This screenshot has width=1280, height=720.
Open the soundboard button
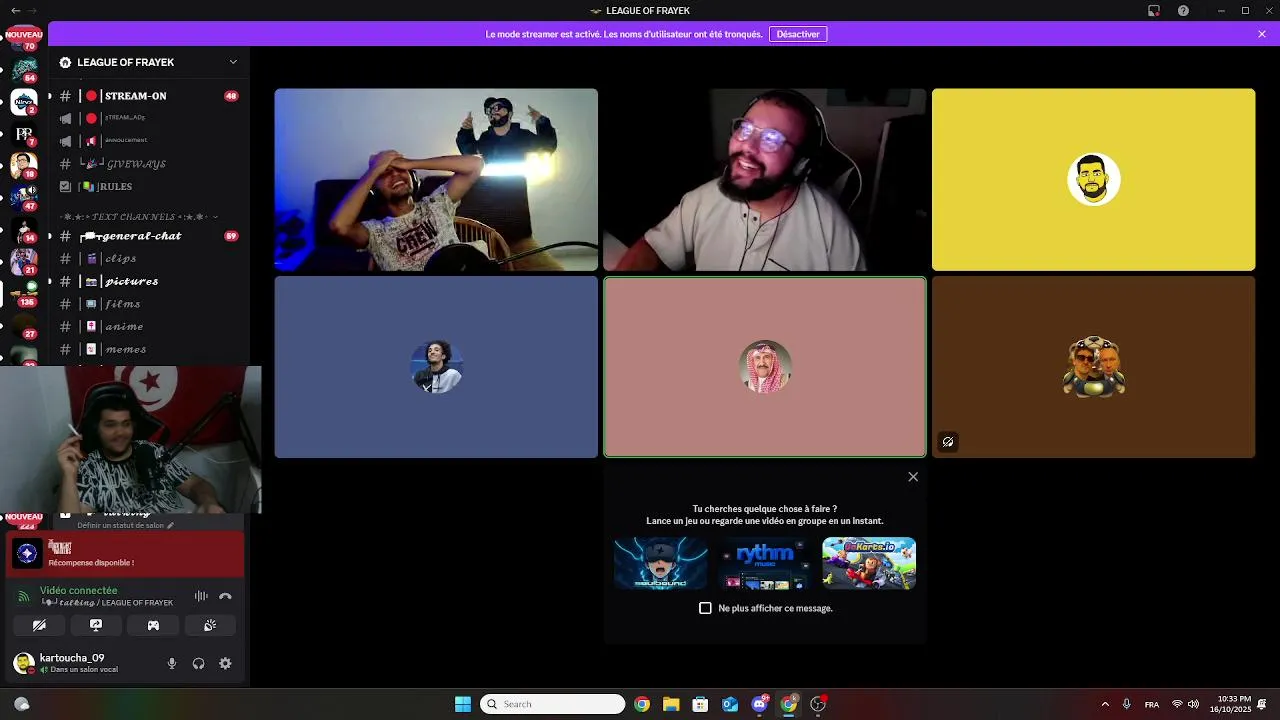(210, 625)
